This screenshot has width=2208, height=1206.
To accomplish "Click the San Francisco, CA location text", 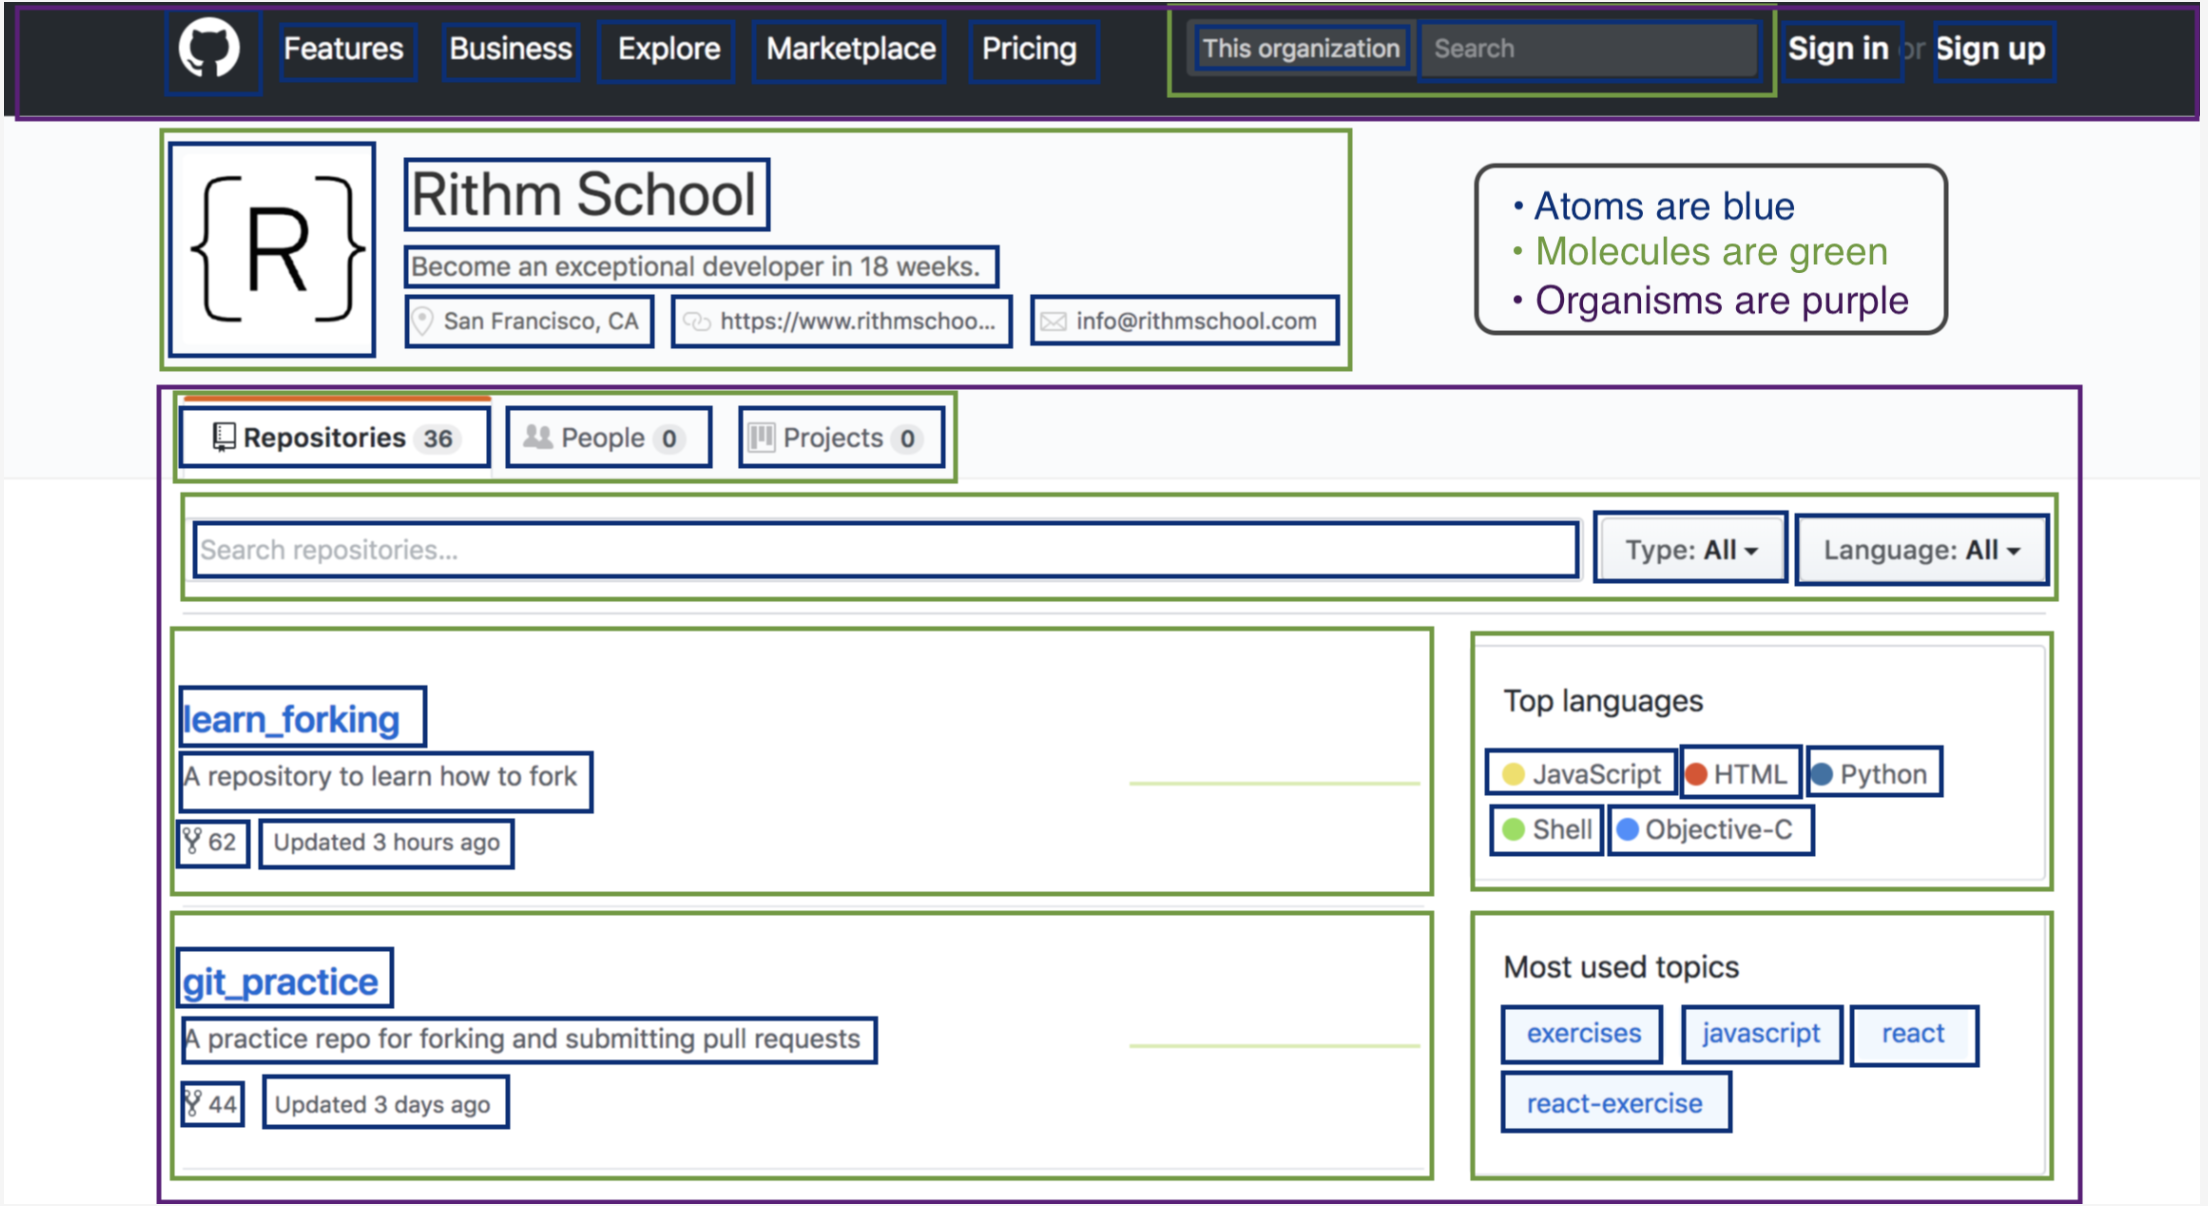I will 541,321.
